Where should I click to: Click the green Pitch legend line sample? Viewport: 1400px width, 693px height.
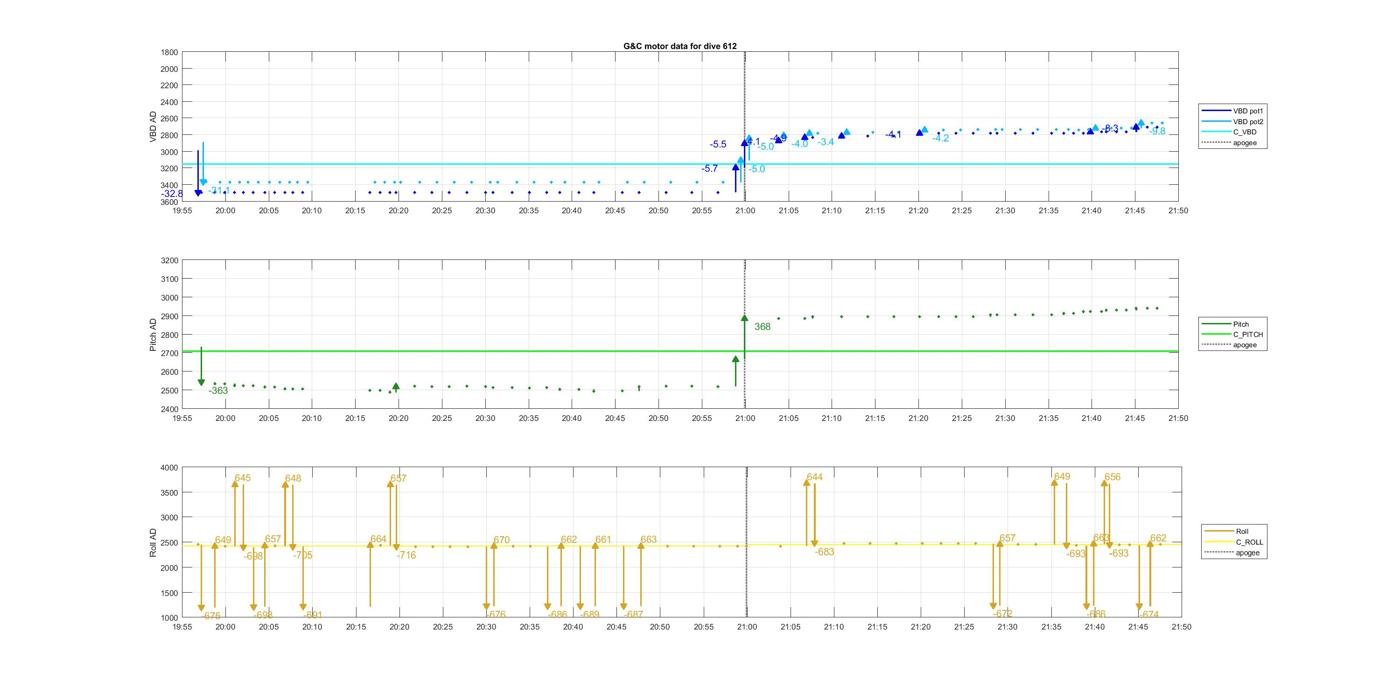point(1218,324)
